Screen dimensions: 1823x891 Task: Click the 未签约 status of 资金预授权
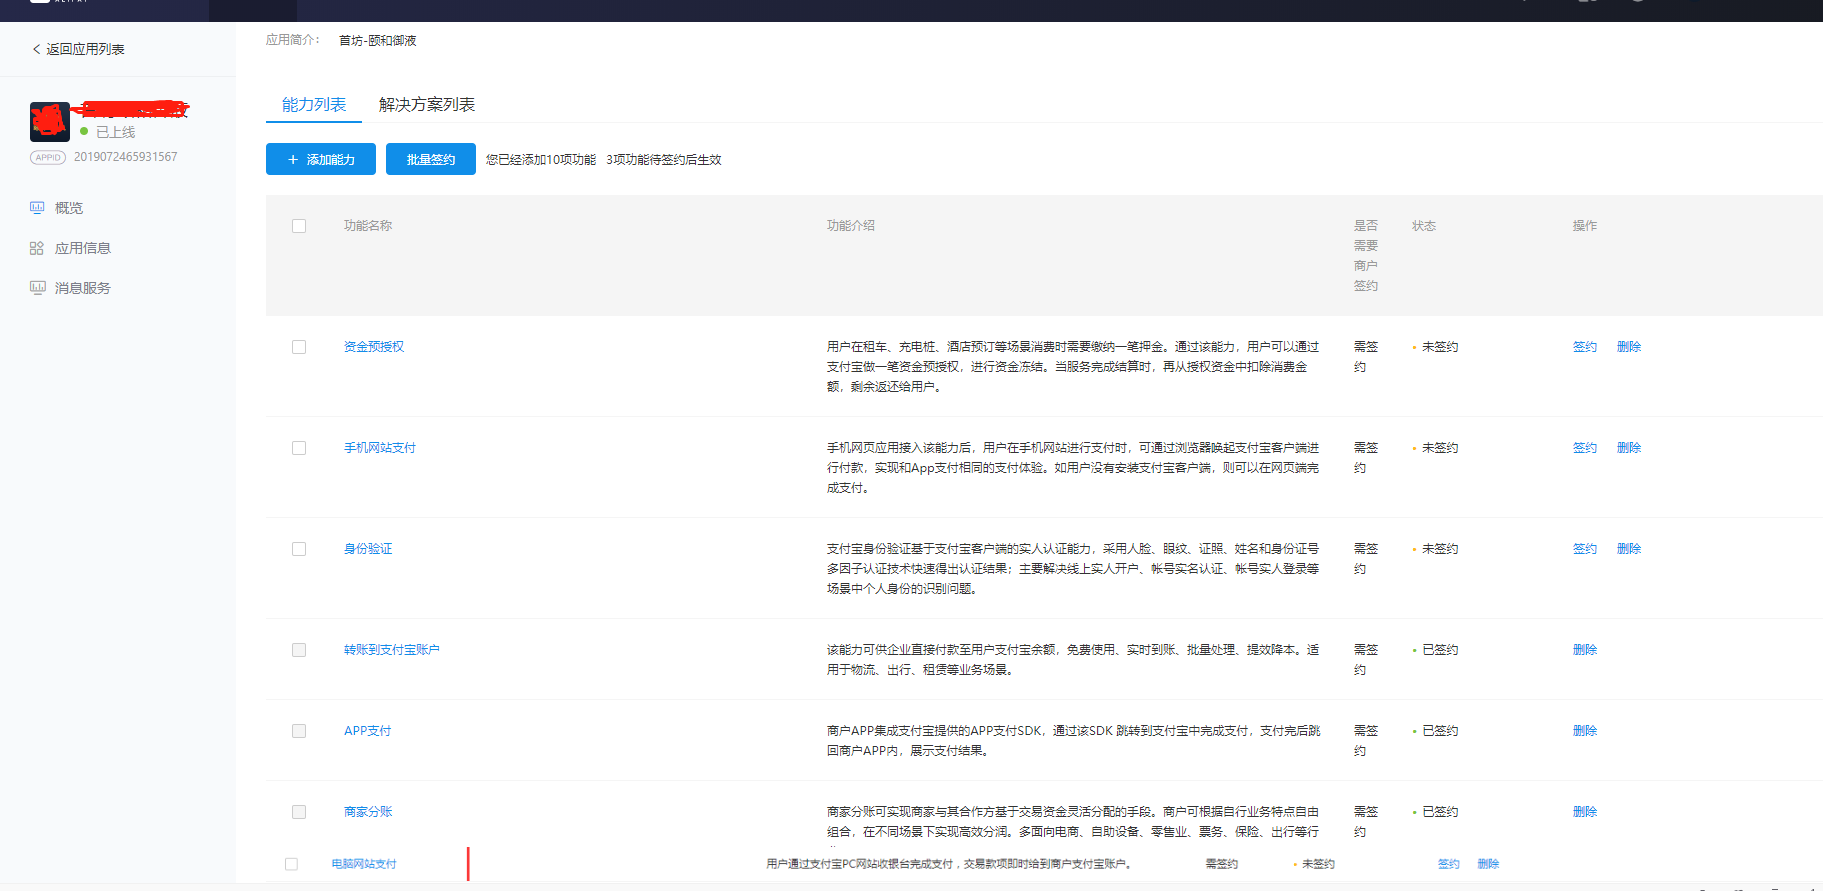coord(1440,347)
